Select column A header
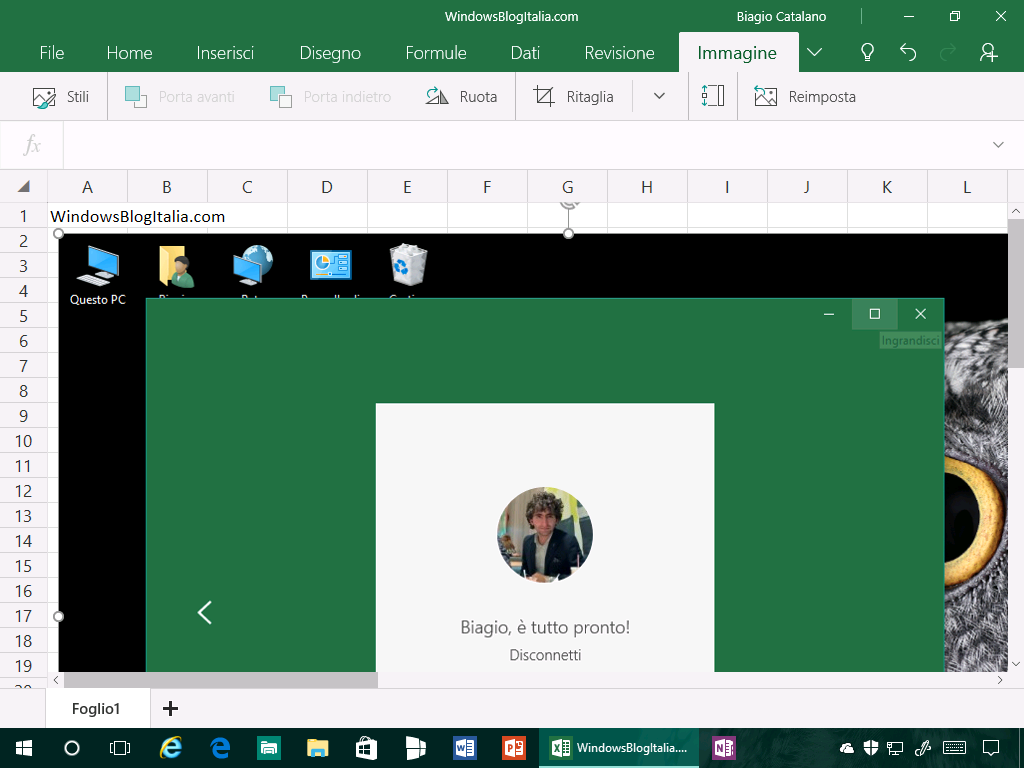 88,187
